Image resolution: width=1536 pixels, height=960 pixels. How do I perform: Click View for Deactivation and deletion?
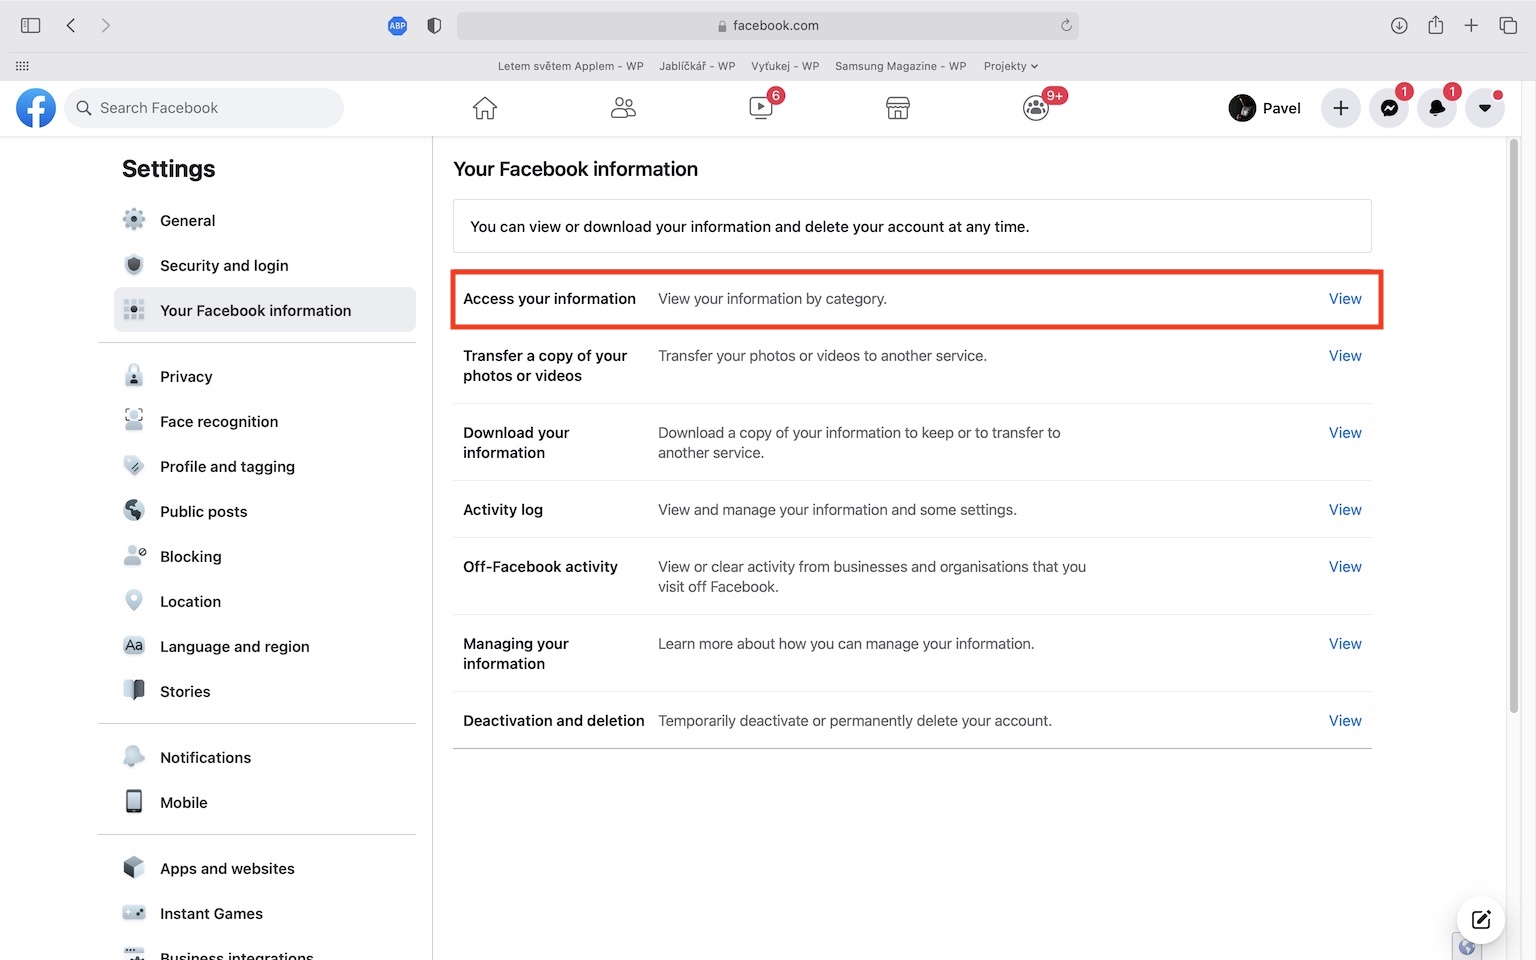(x=1345, y=721)
